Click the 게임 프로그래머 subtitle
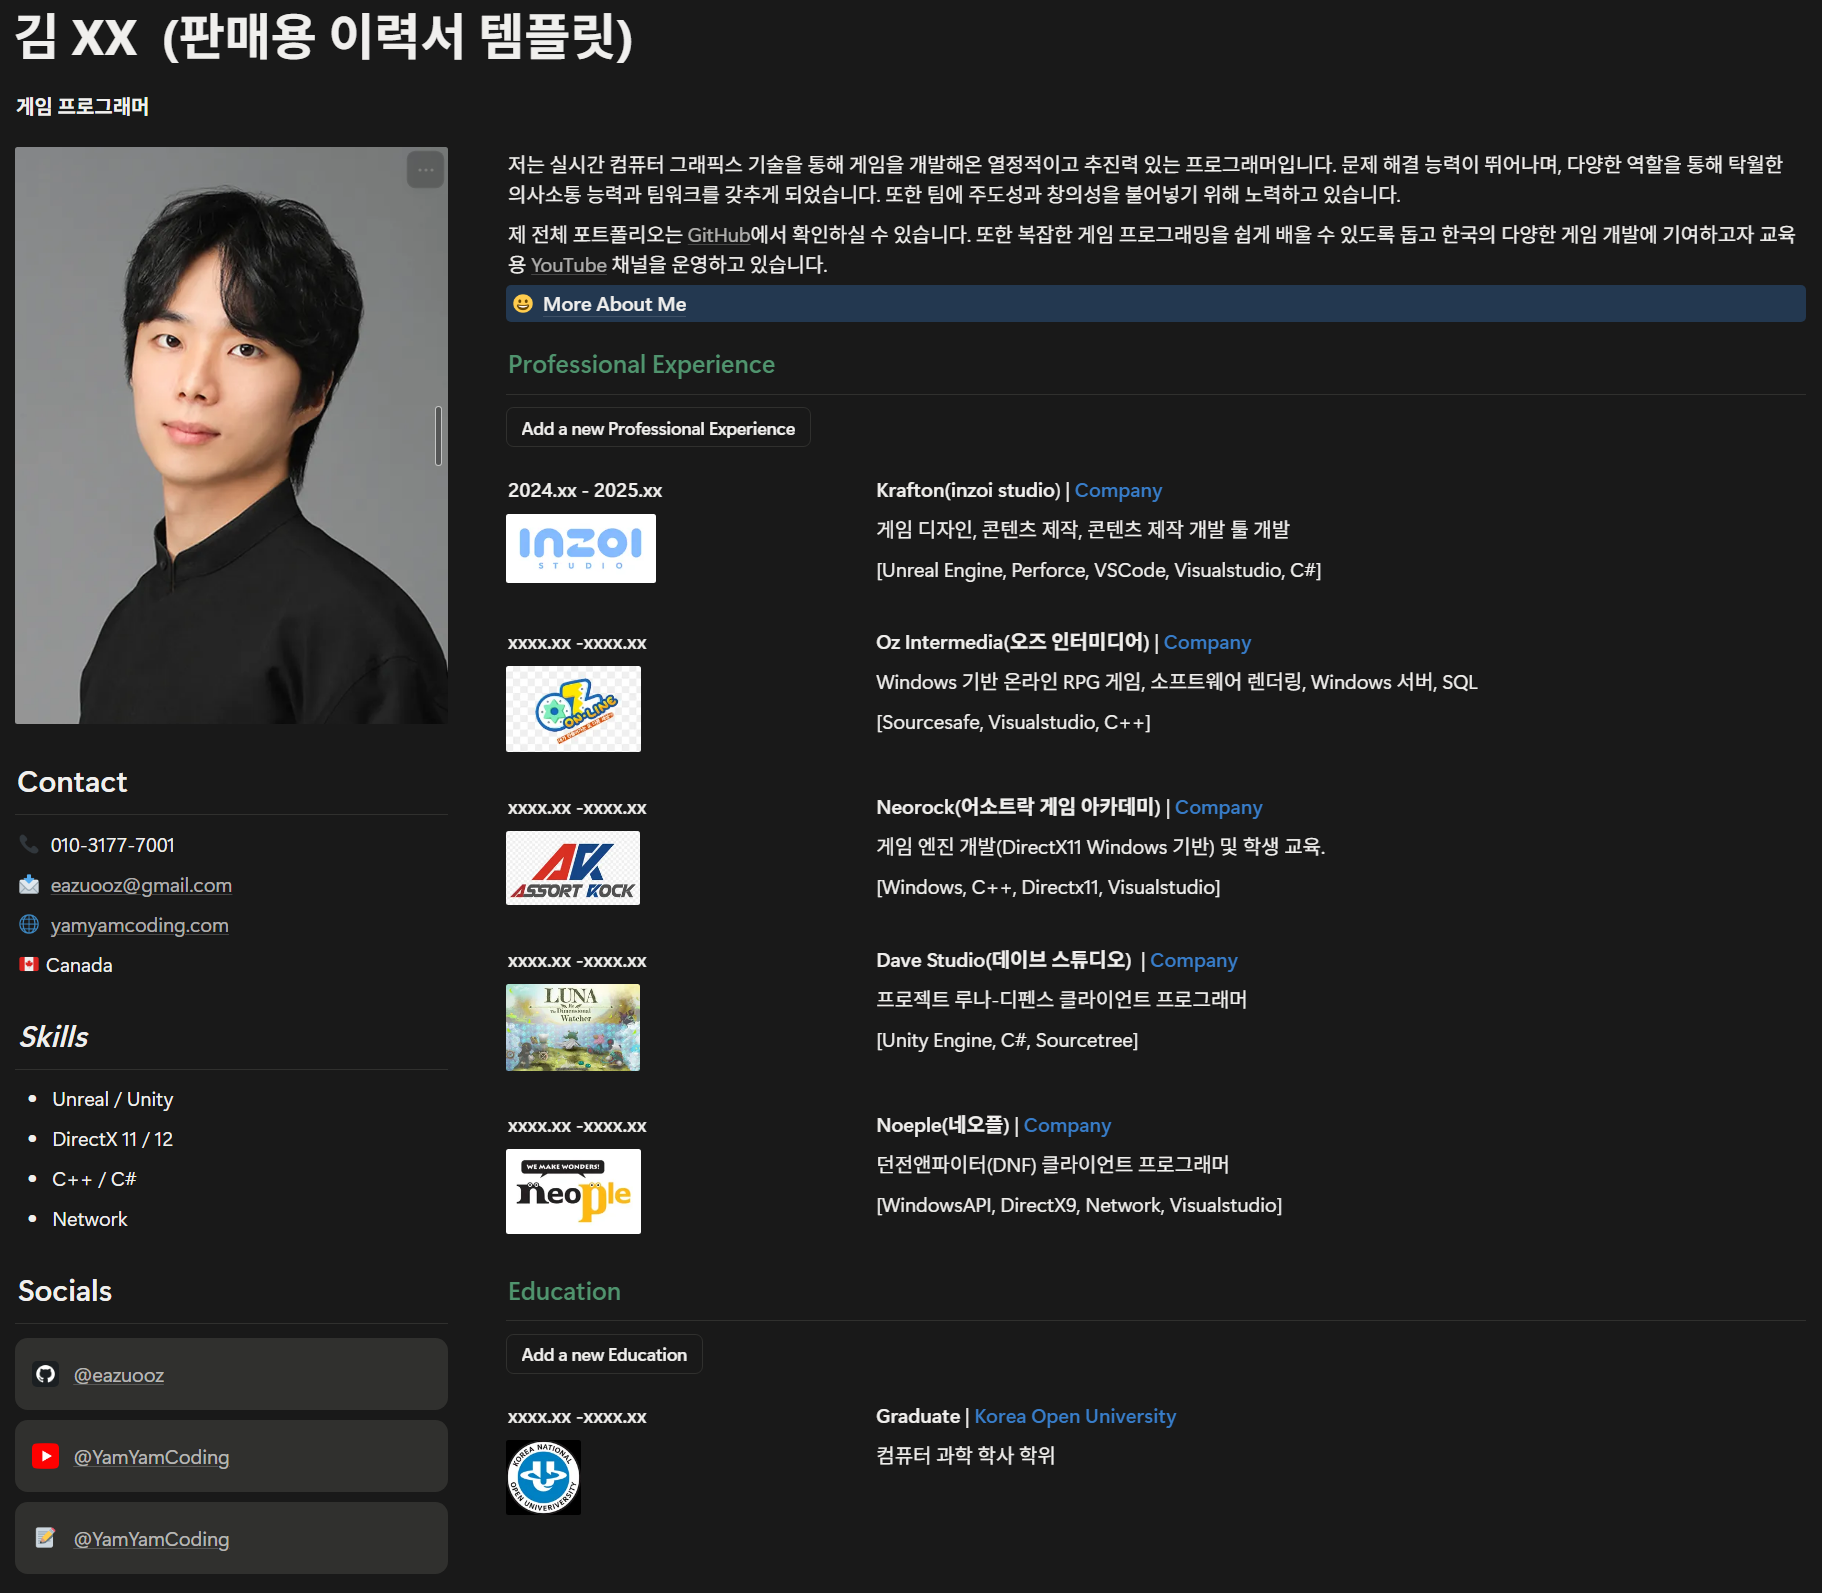The width and height of the screenshot is (1822, 1593). coord(83,106)
